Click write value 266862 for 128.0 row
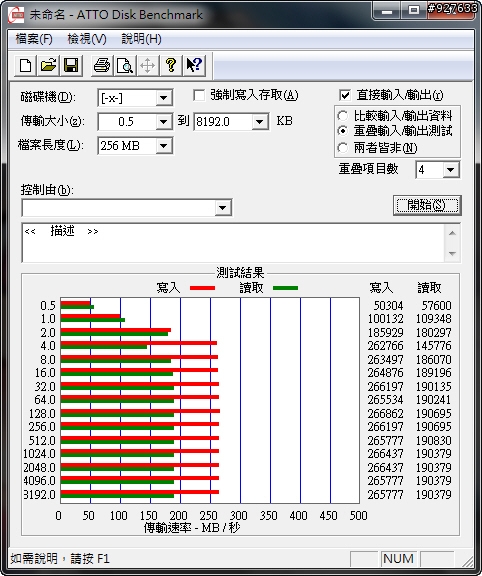The width and height of the screenshot is (482, 576). pyautogui.click(x=385, y=414)
